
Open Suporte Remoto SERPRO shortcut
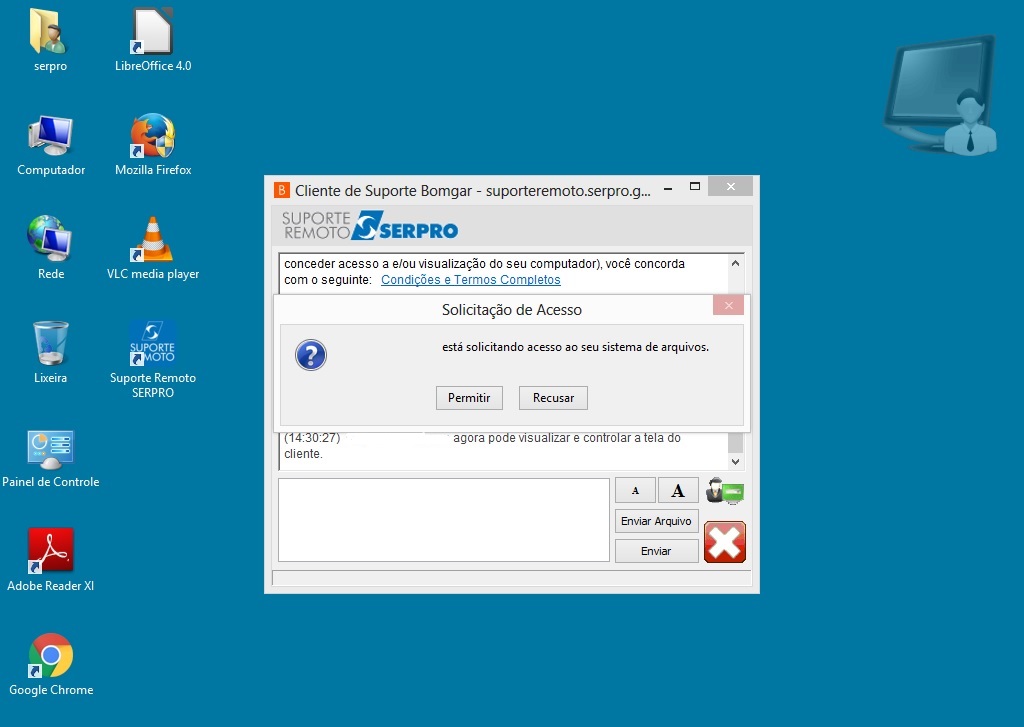(153, 344)
